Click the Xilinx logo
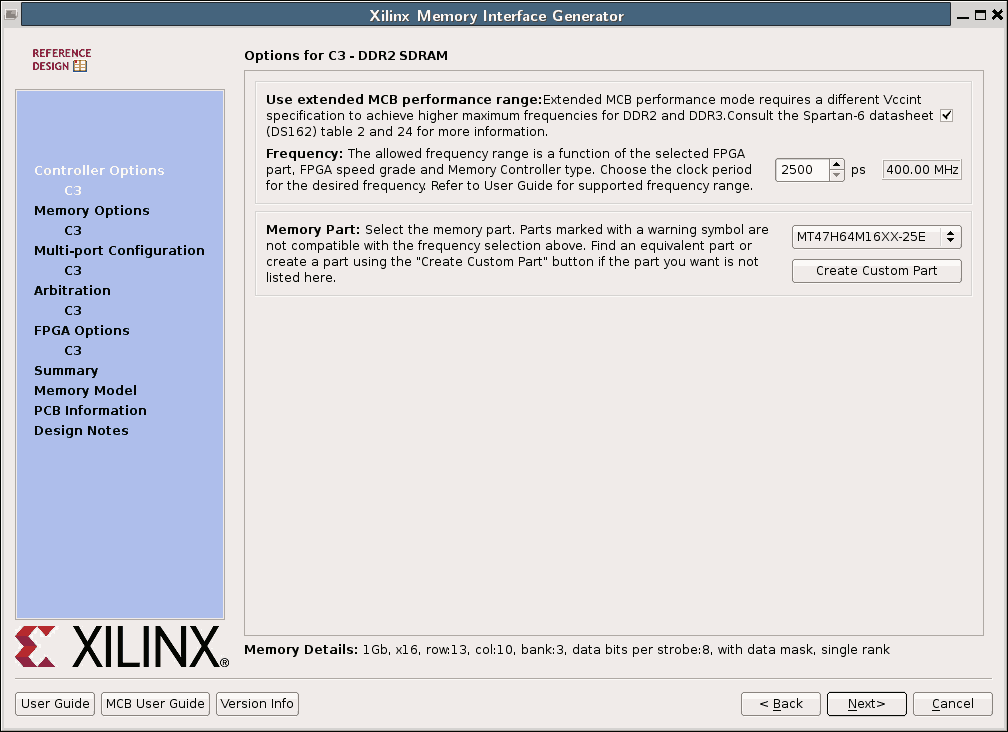The width and height of the screenshot is (1008, 732). (x=122, y=647)
